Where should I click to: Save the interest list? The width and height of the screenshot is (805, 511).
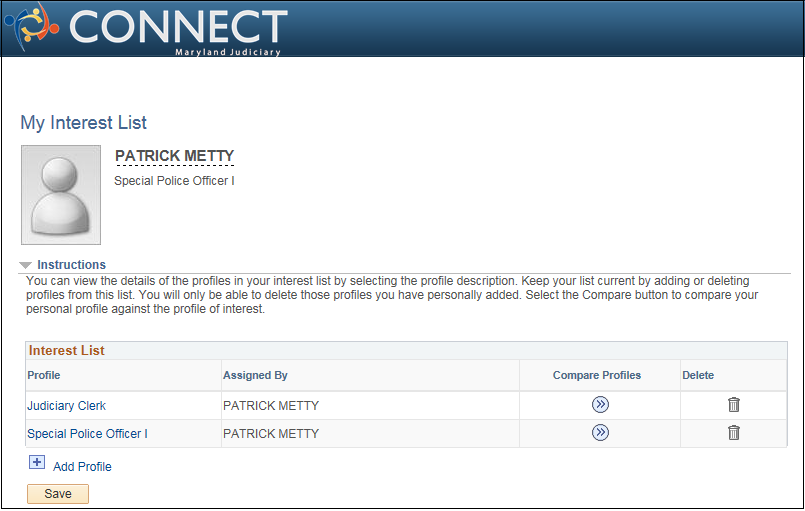58,494
